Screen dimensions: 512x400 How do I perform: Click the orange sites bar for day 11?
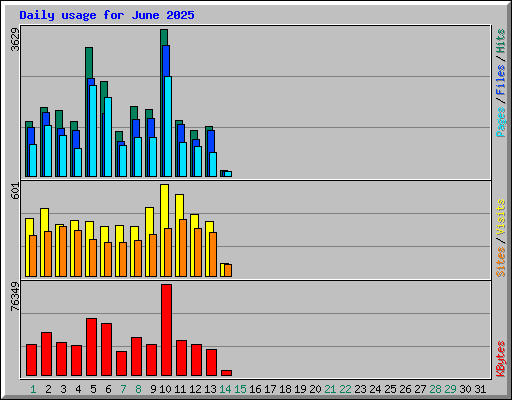pos(183,248)
